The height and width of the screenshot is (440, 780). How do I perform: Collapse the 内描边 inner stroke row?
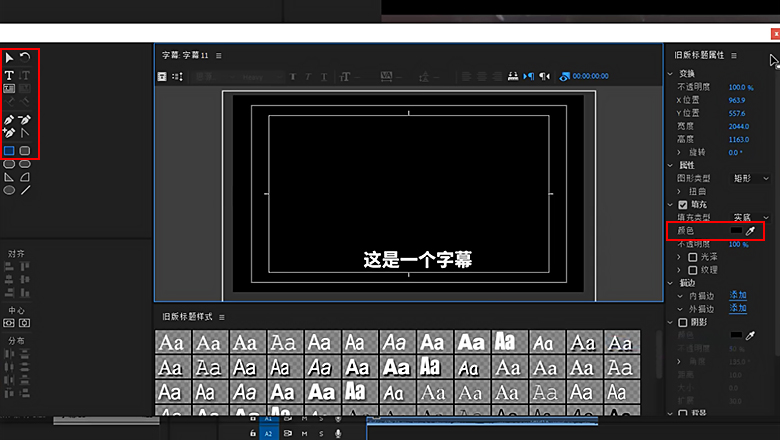click(680, 296)
